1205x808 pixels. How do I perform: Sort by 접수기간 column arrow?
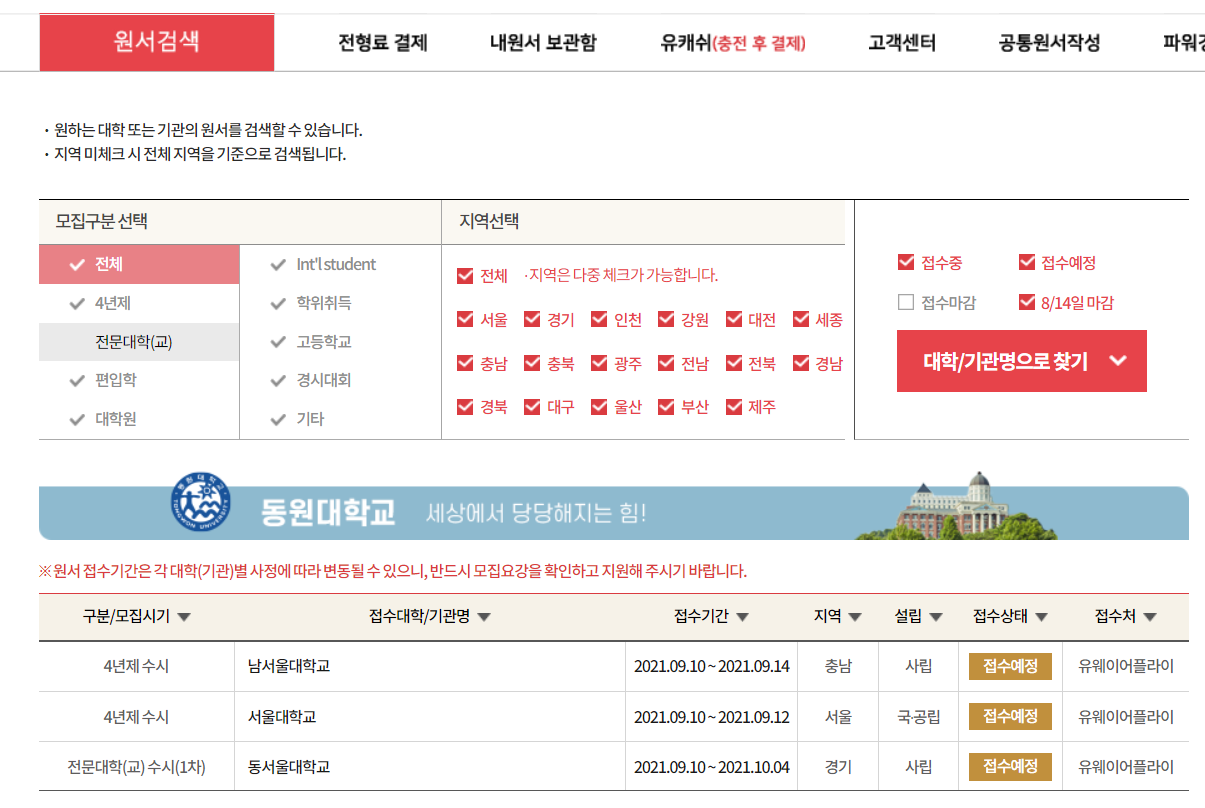point(742,617)
